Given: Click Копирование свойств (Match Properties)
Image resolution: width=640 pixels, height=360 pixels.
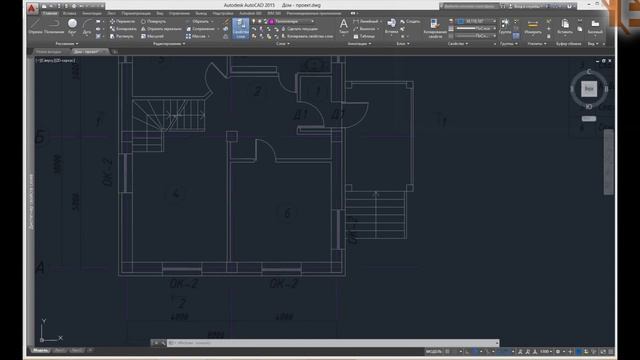Looking at the screenshot, I should click(x=435, y=29).
